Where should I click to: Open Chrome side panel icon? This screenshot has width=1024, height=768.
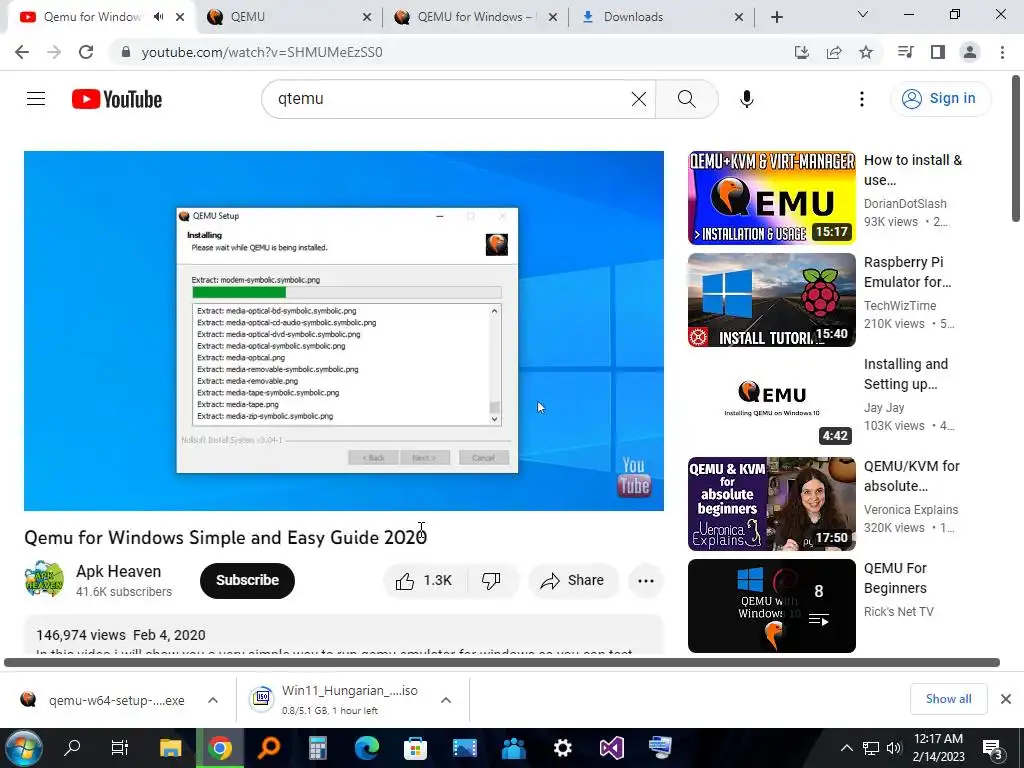[x=938, y=52]
